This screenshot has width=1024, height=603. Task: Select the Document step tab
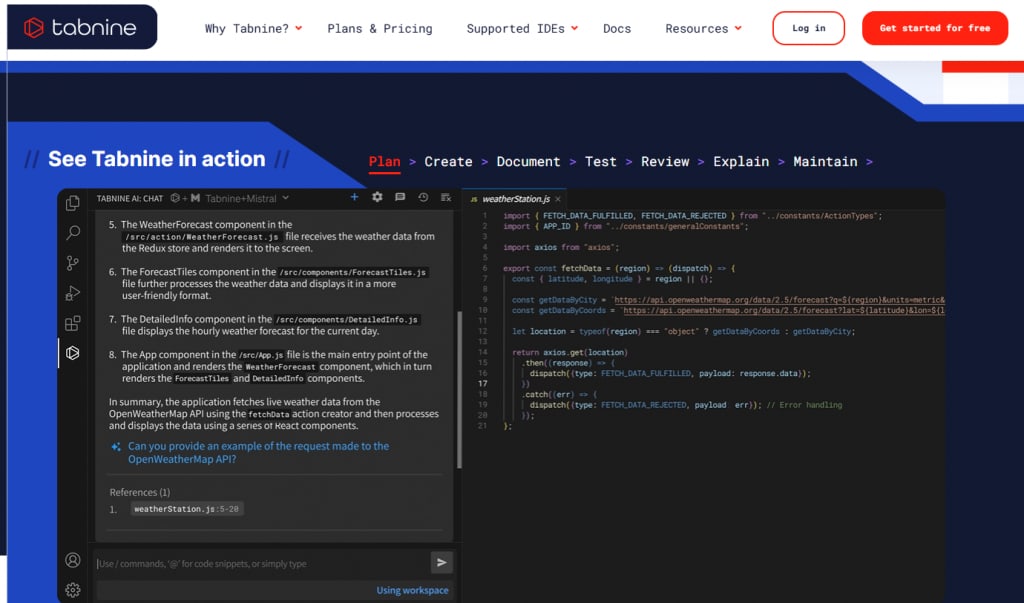(x=528, y=161)
